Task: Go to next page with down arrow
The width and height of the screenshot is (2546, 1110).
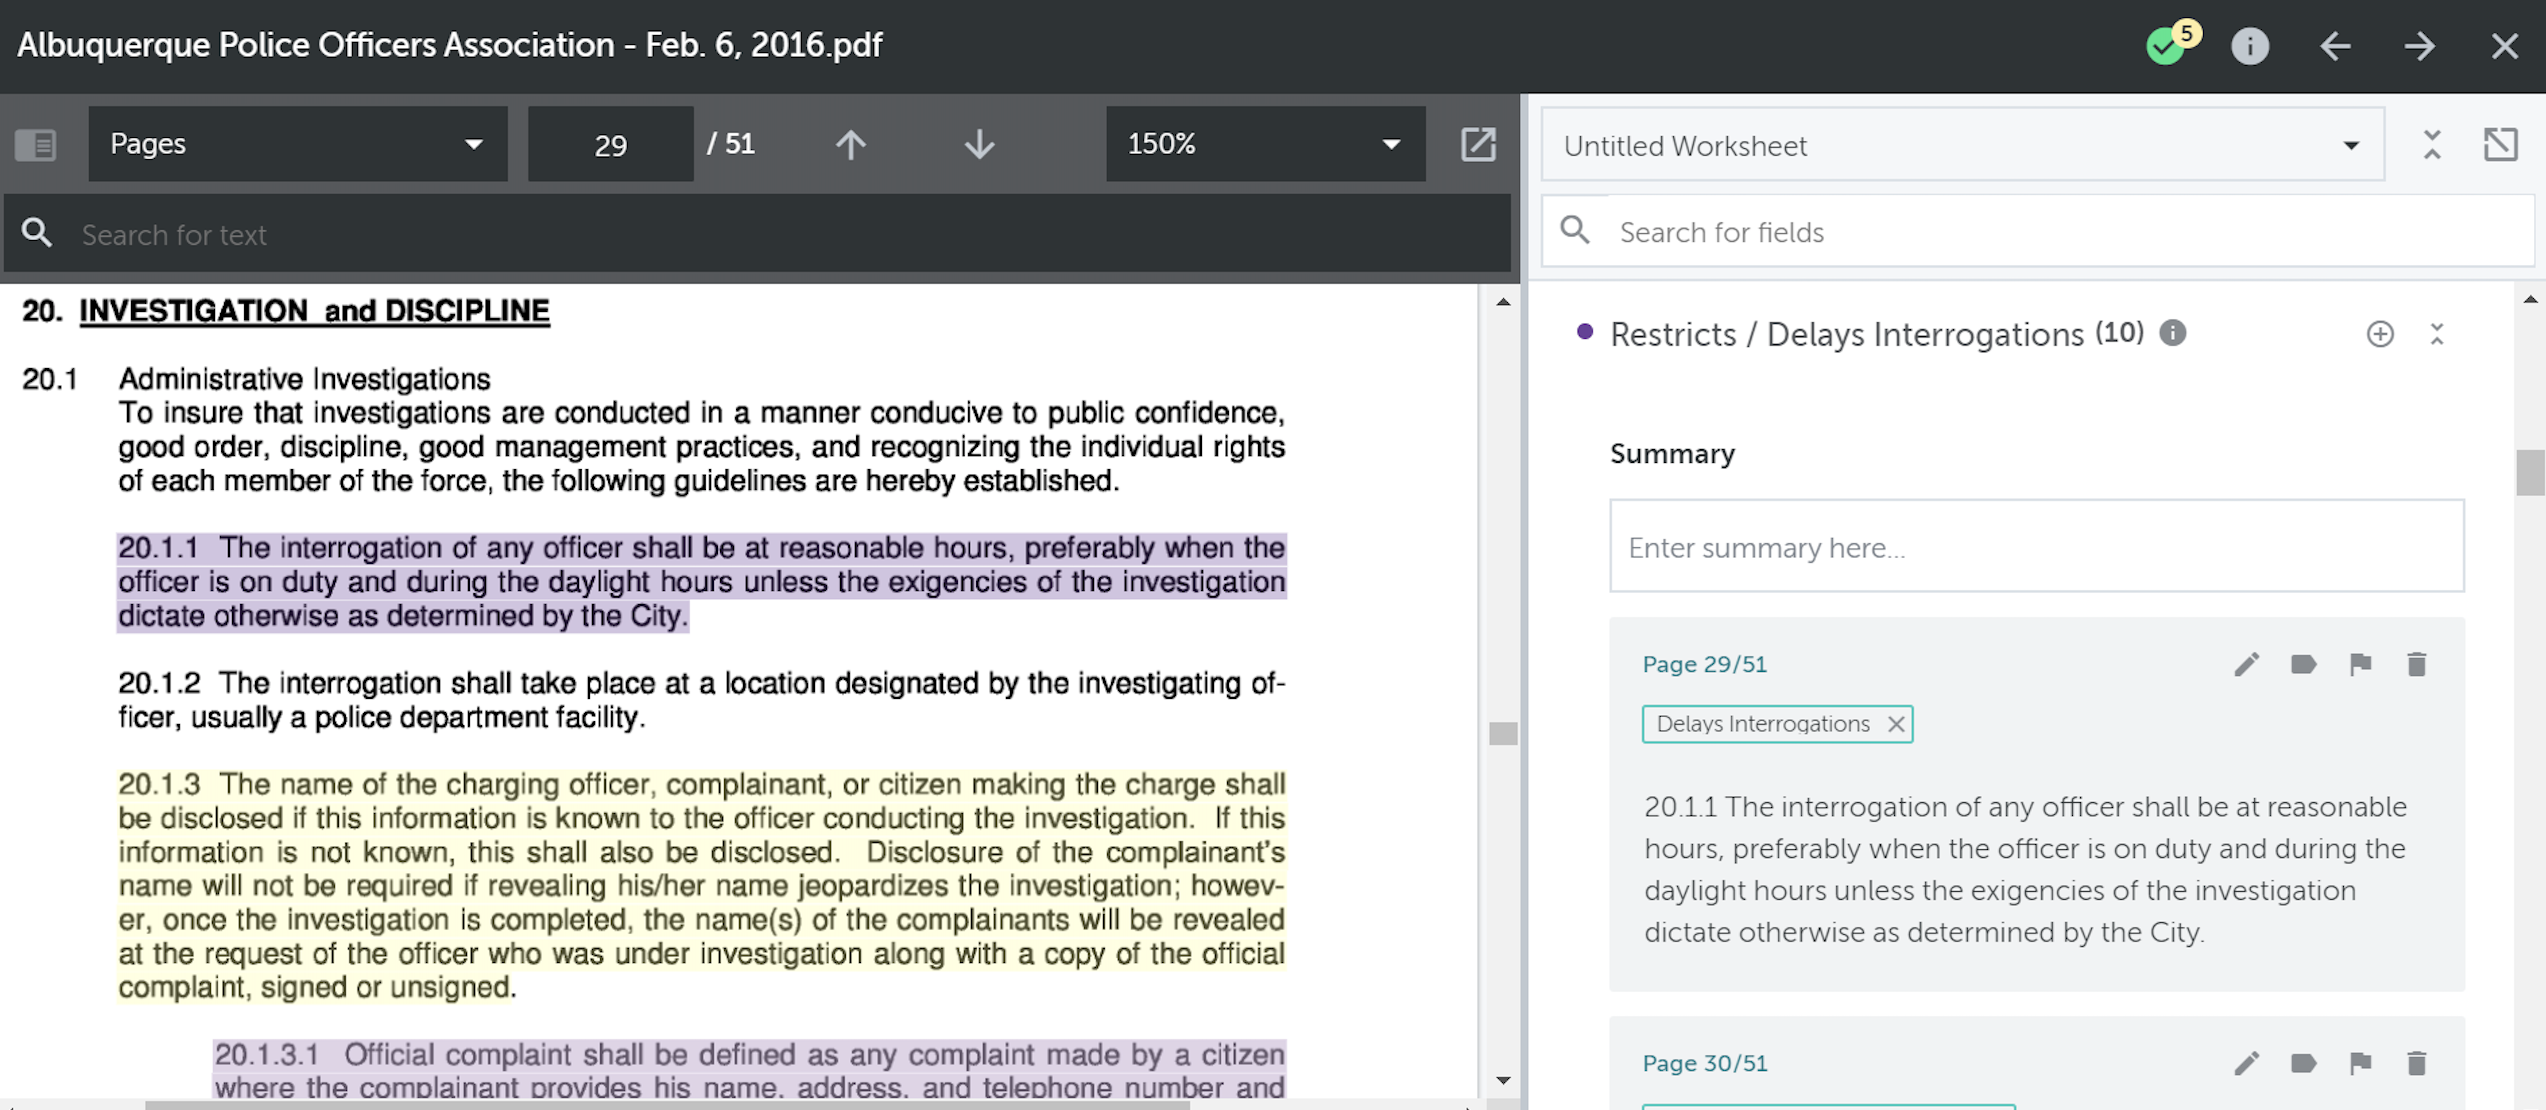Action: (x=979, y=145)
